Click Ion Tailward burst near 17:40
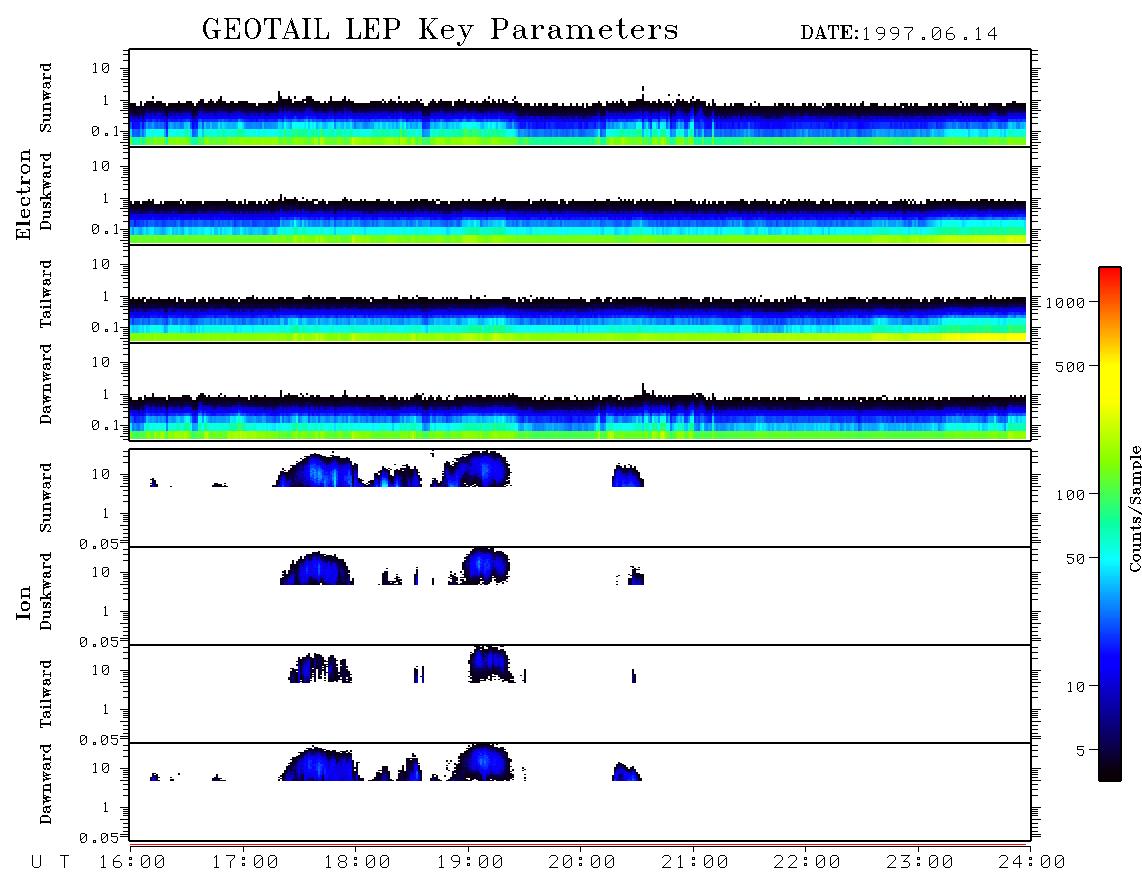 click(x=320, y=668)
